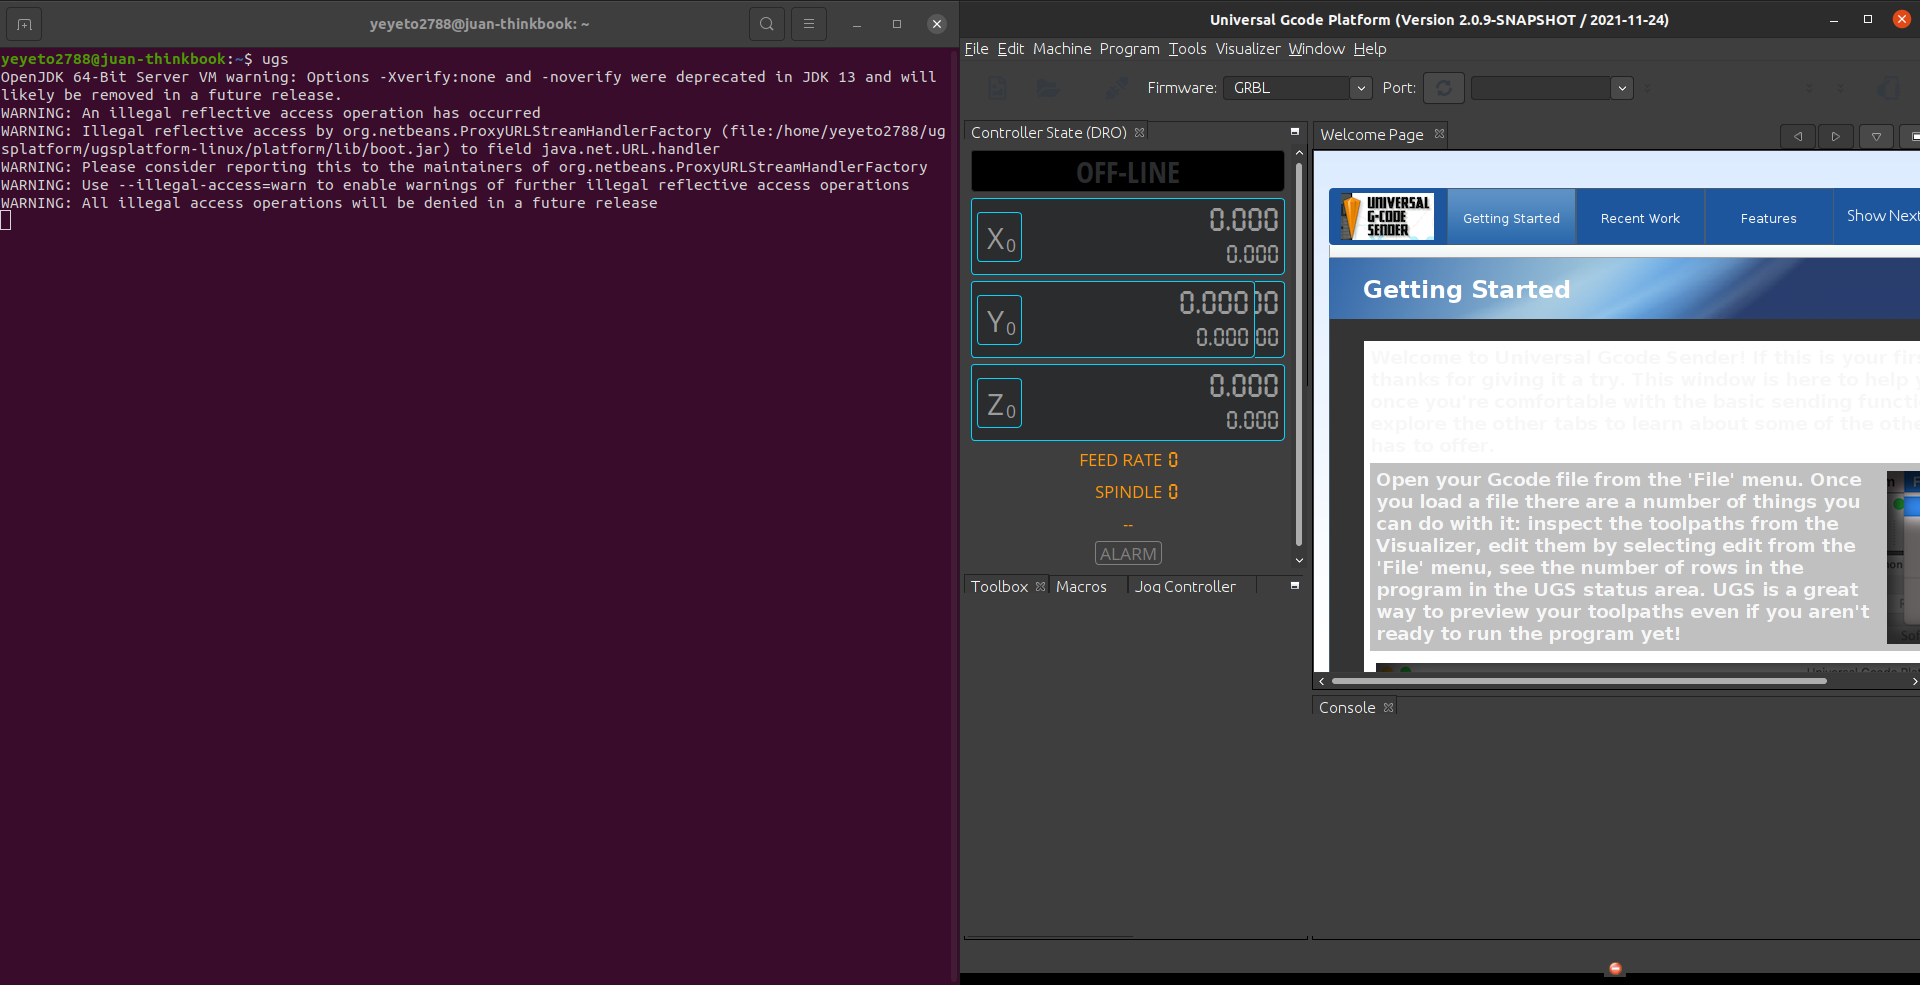Maximize the Universal Gcode Platform window
Viewport: 1920px width, 985px height.
pyautogui.click(x=1867, y=19)
